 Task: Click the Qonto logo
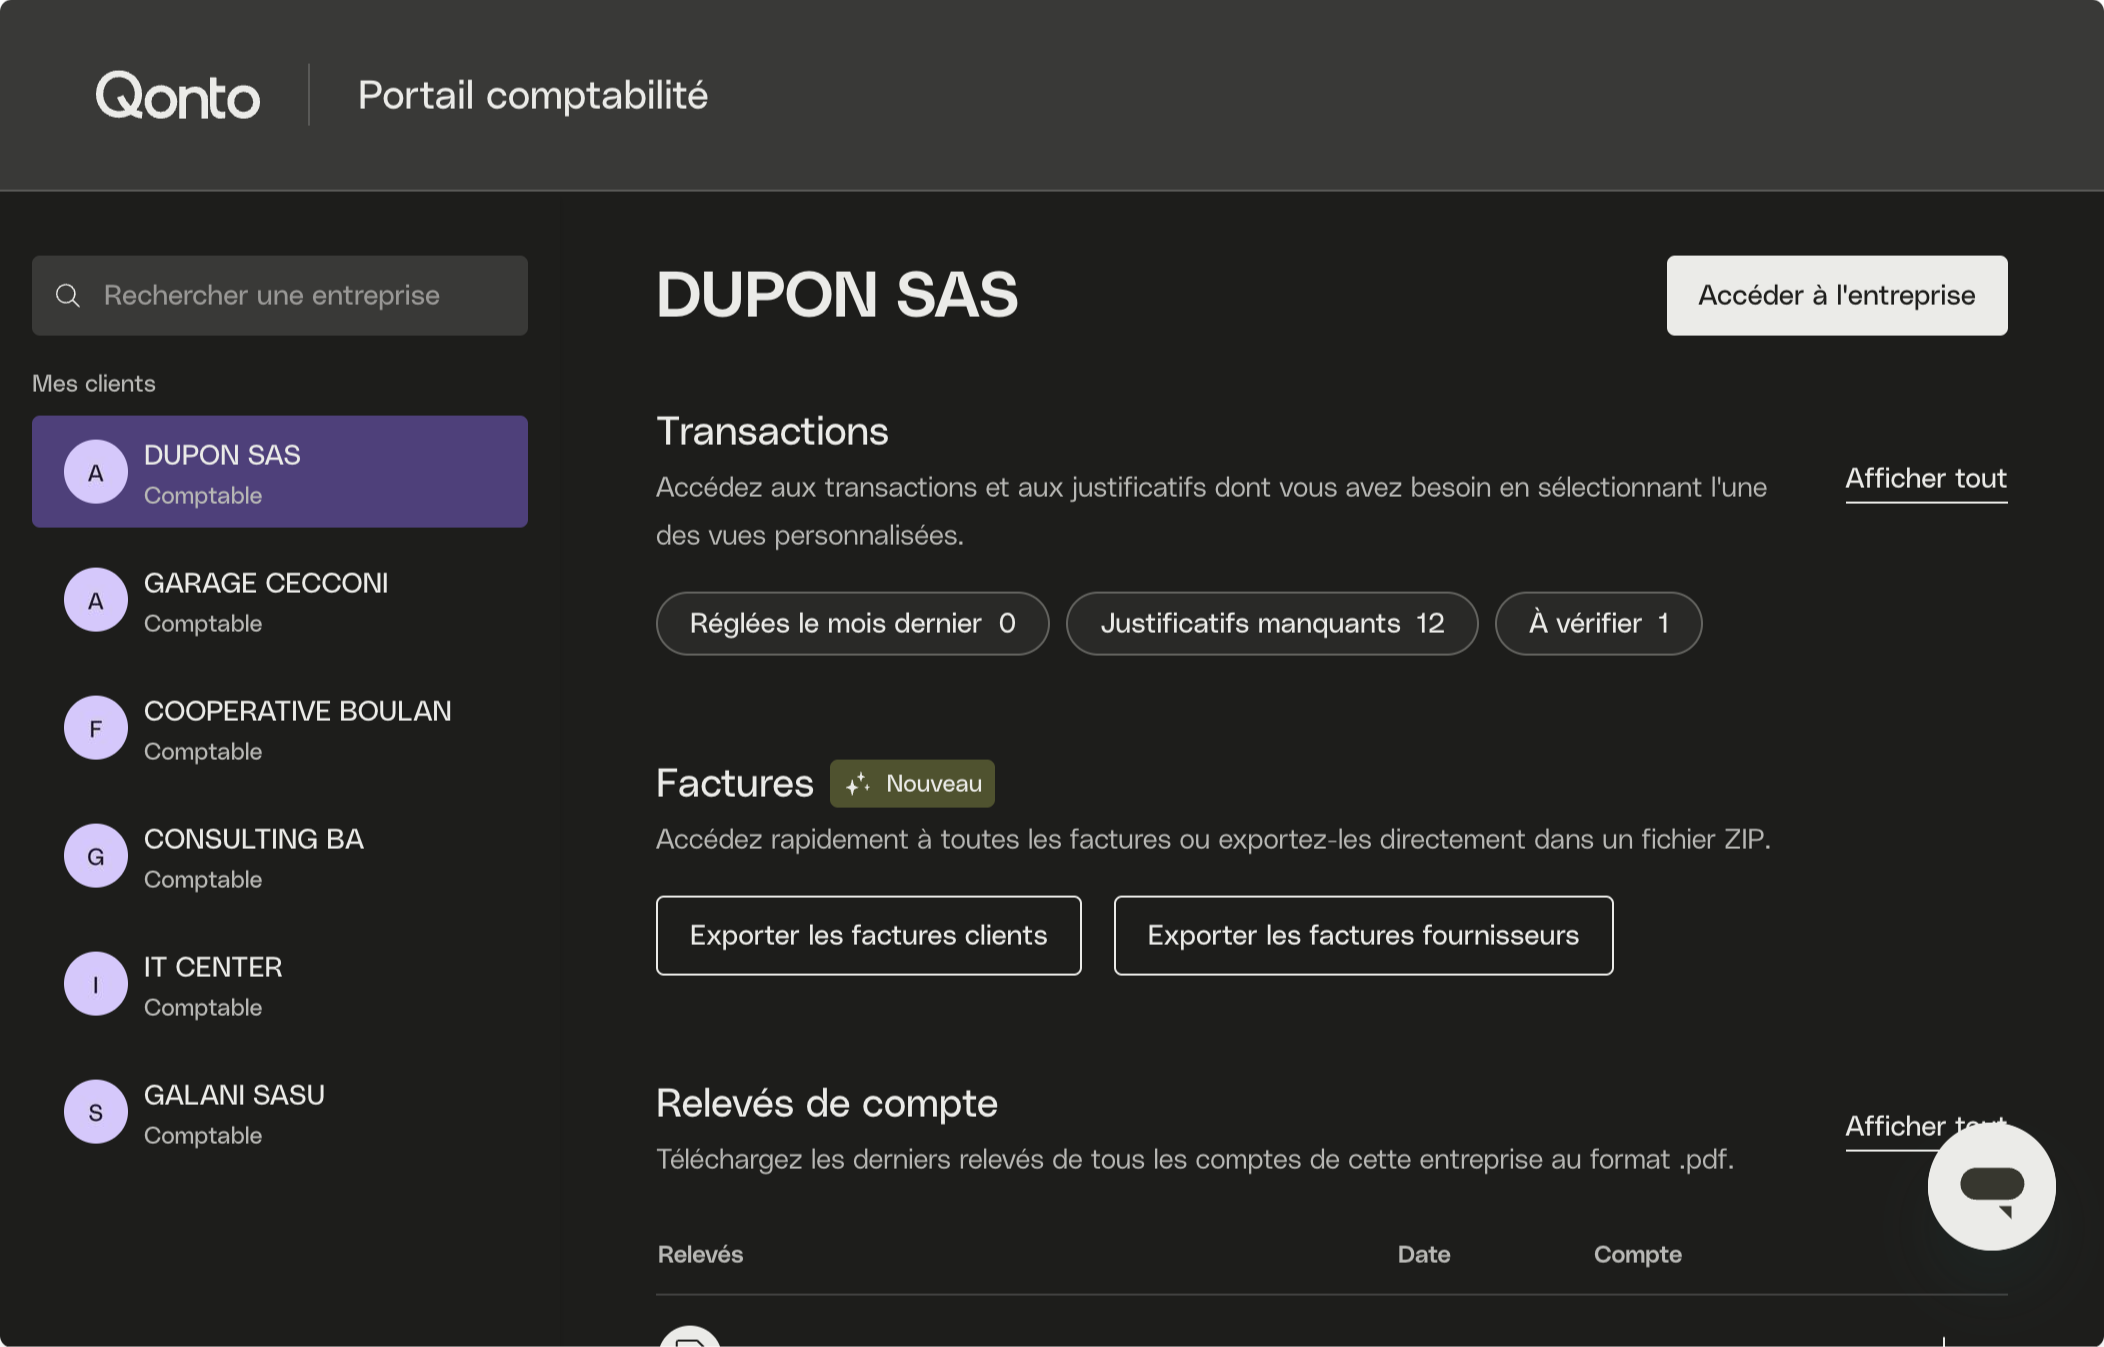pyautogui.click(x=177, y=96)
